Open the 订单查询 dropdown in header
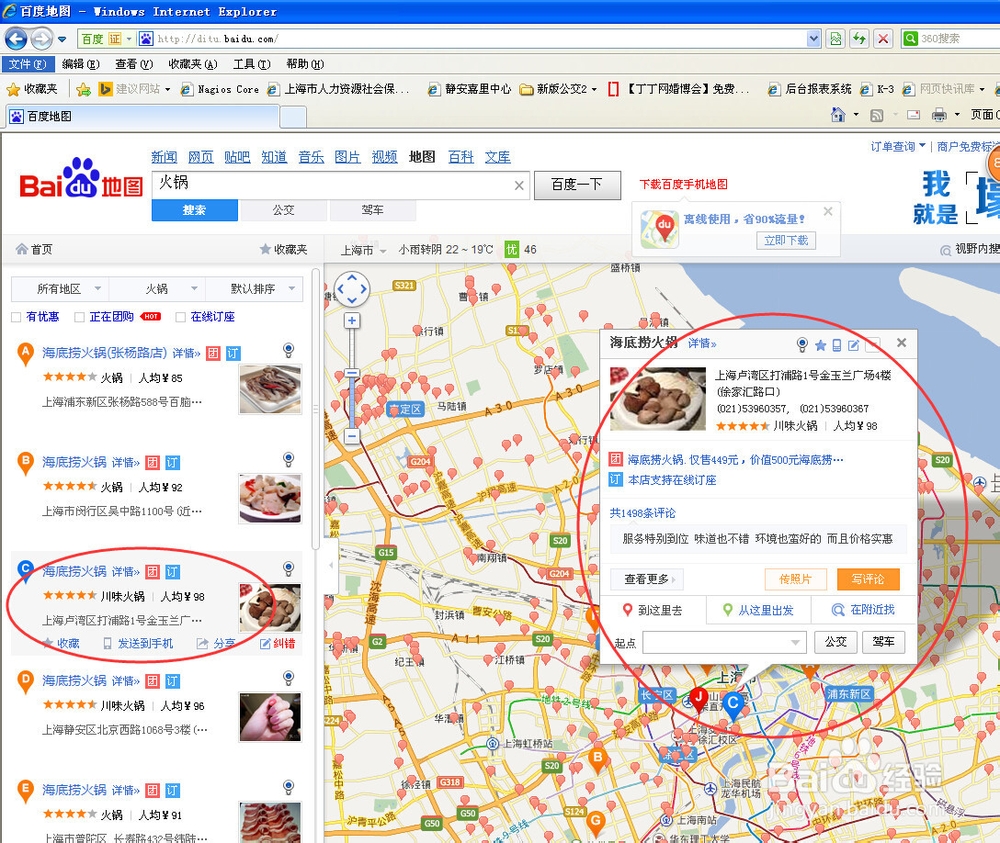 (898, 147)
